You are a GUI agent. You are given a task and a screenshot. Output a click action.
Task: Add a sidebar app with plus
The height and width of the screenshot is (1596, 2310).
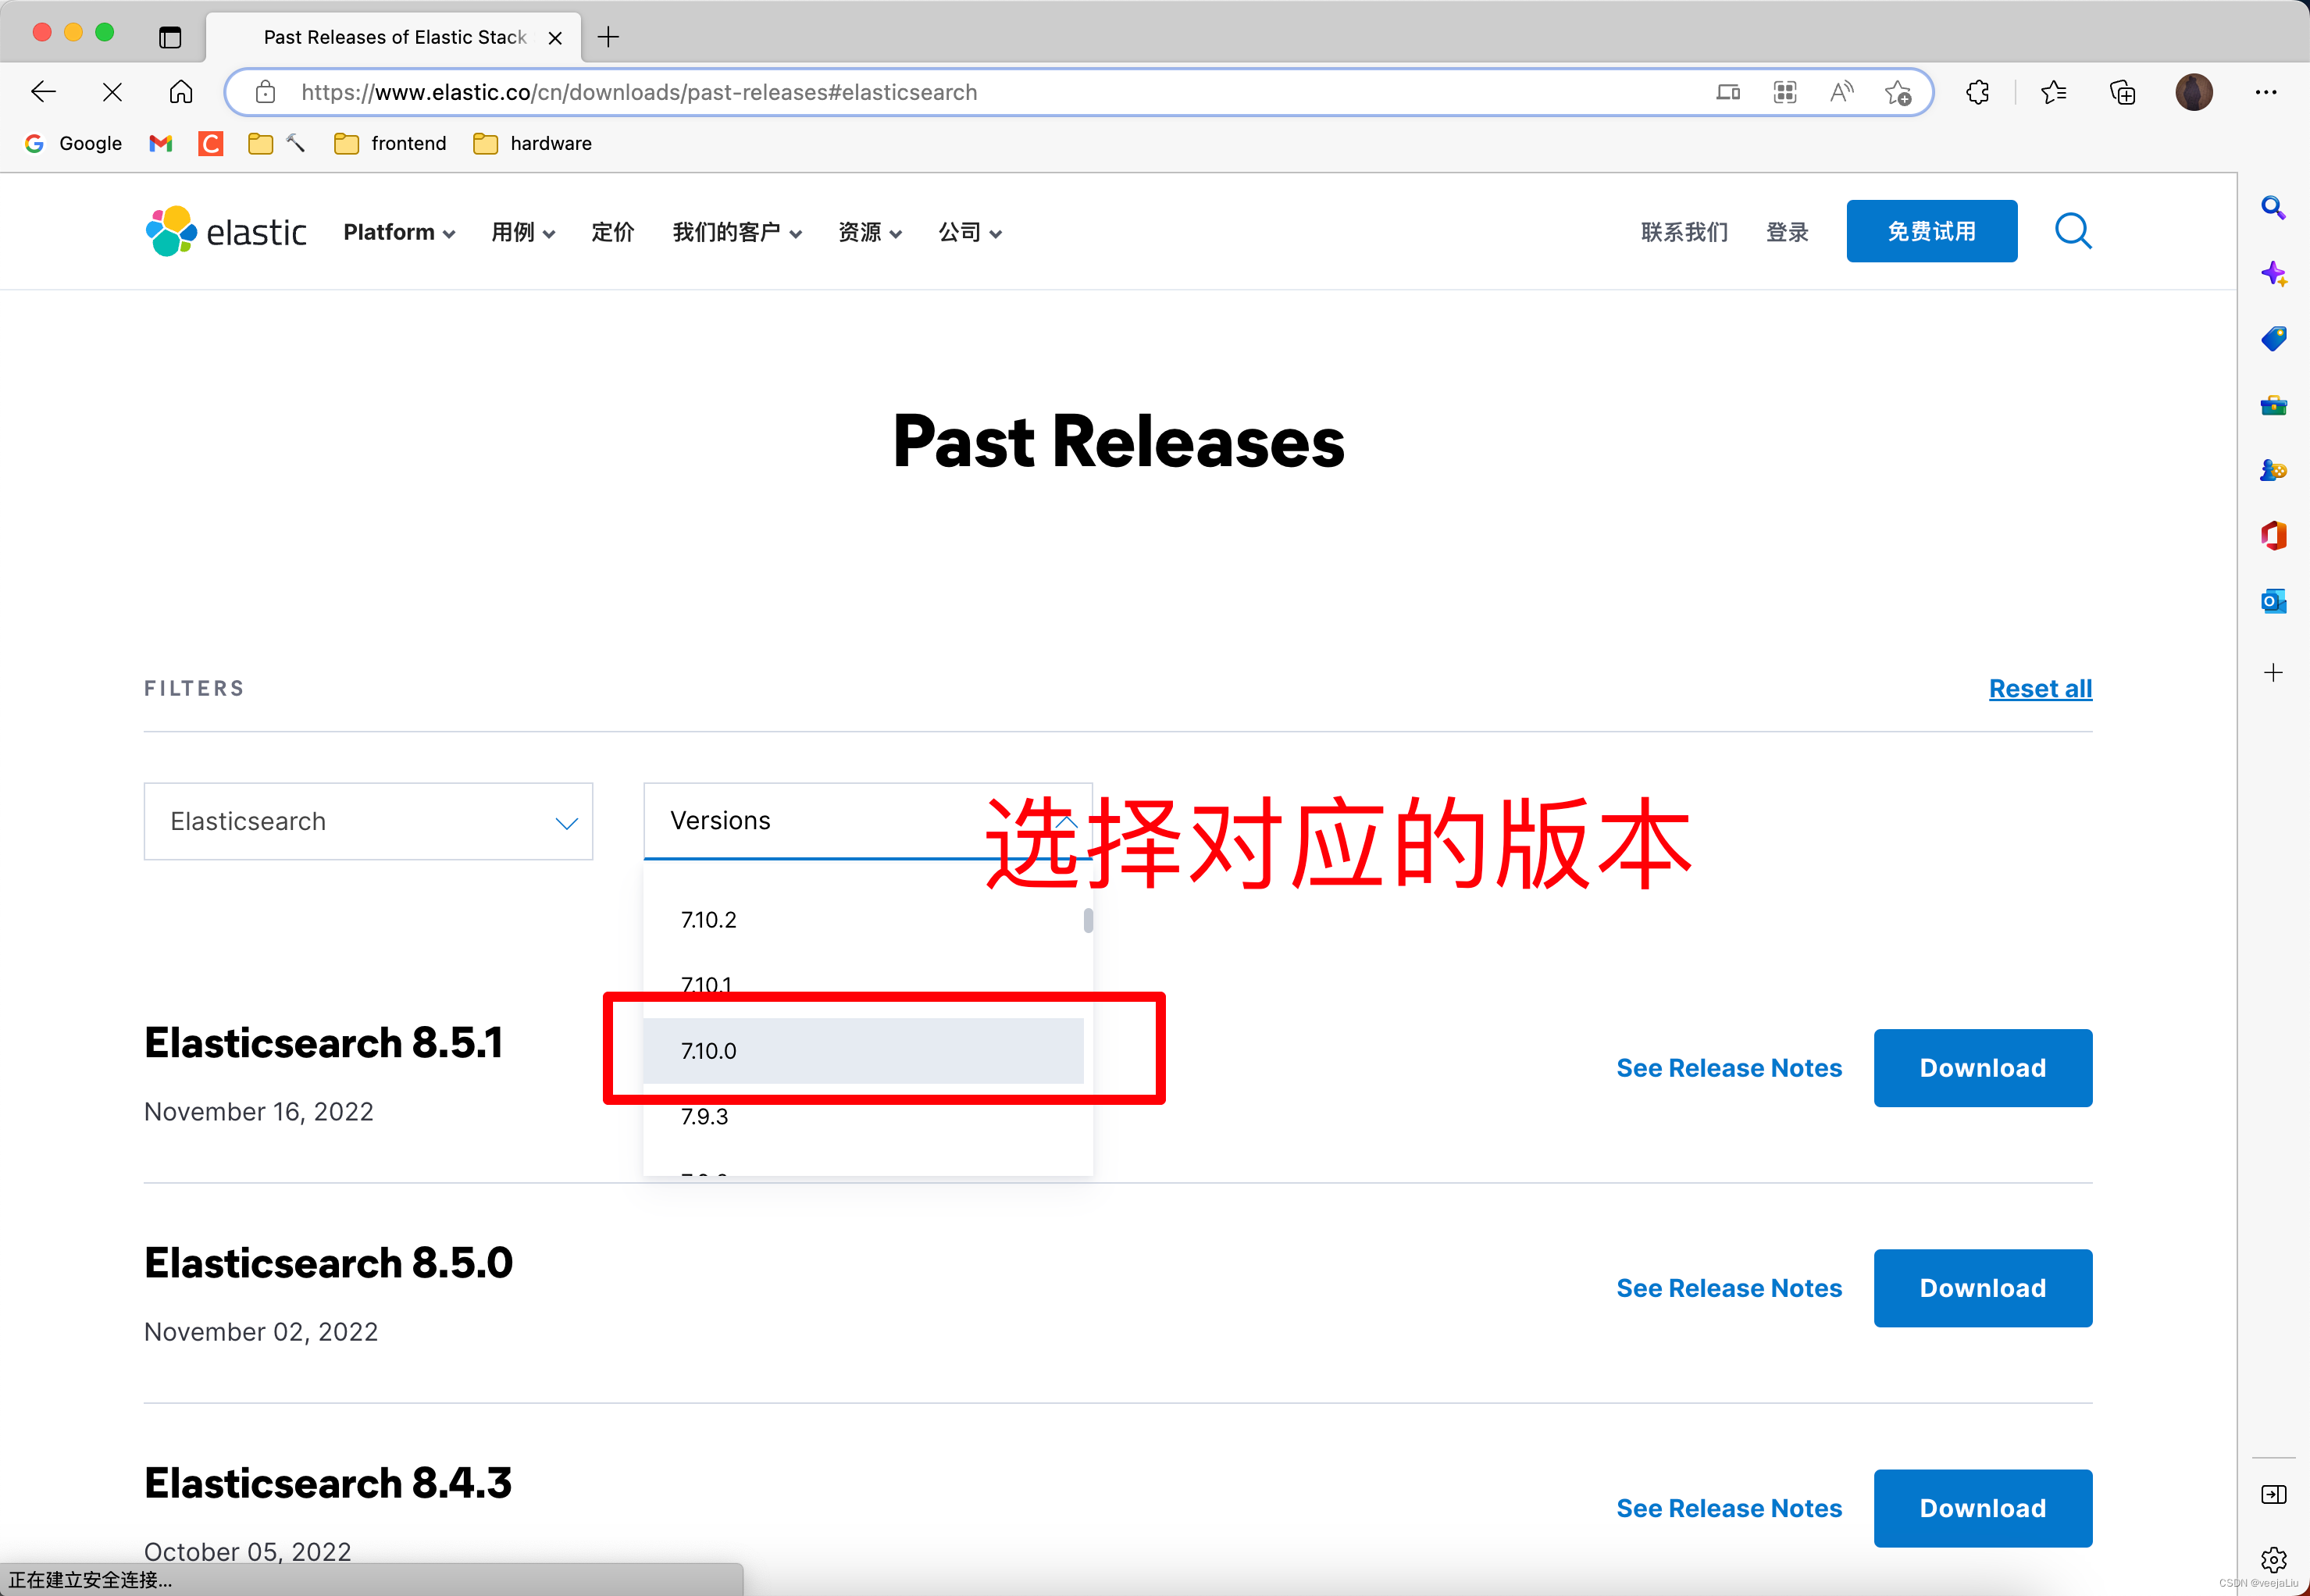tap(2273, 672)
